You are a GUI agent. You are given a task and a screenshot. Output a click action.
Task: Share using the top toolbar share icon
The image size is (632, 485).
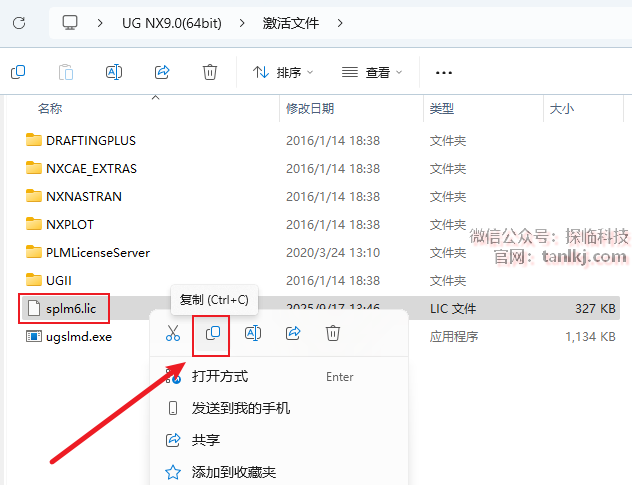pos(162,72)
